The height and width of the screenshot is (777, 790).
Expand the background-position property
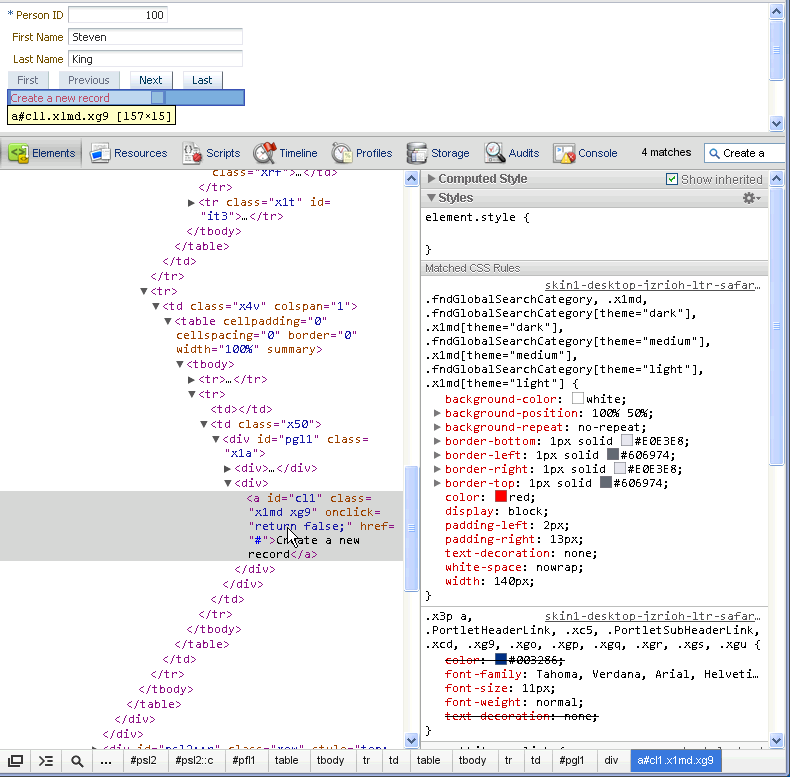(437, 413)
